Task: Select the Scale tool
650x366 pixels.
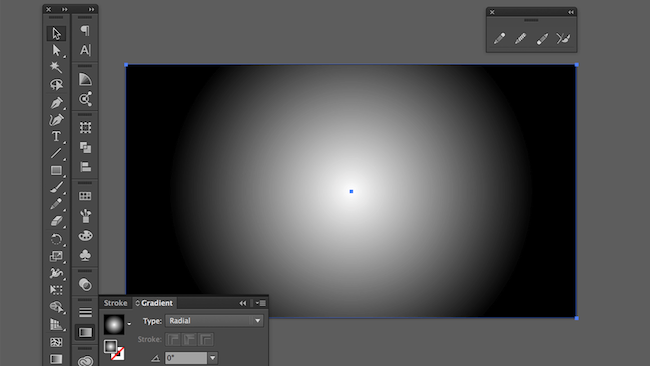Action: point(56,256)
